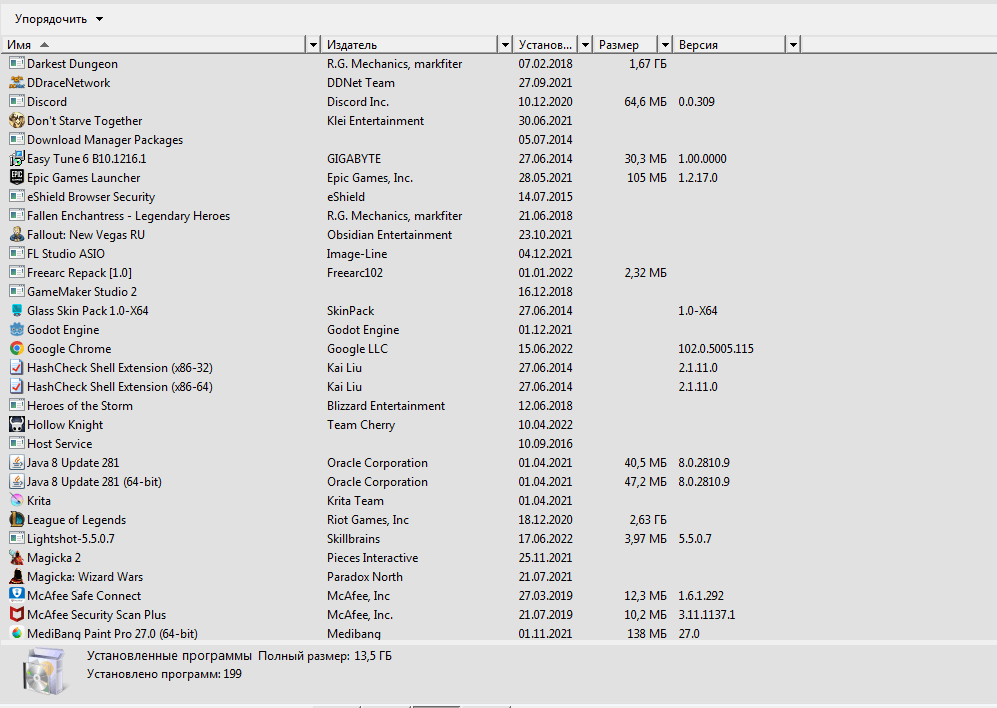Select the Lightshot-5.5.0.7 icon
997x708 pixels.
tap(17, 539)
